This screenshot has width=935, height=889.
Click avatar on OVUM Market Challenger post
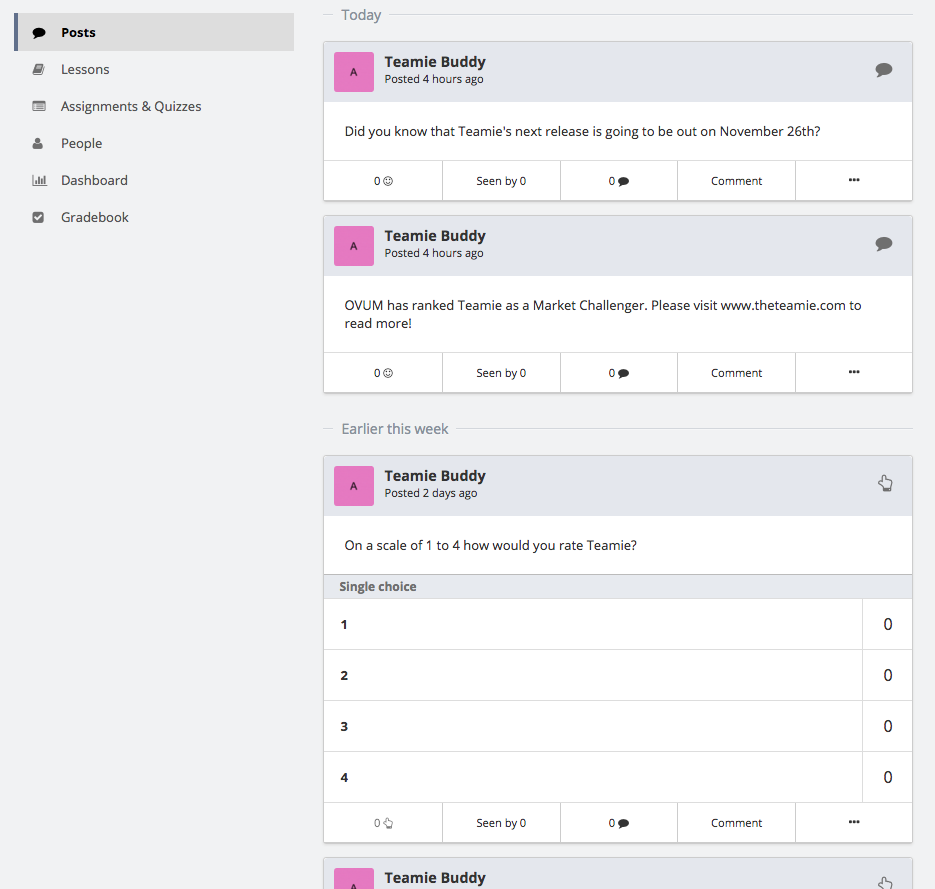(354, 246)
